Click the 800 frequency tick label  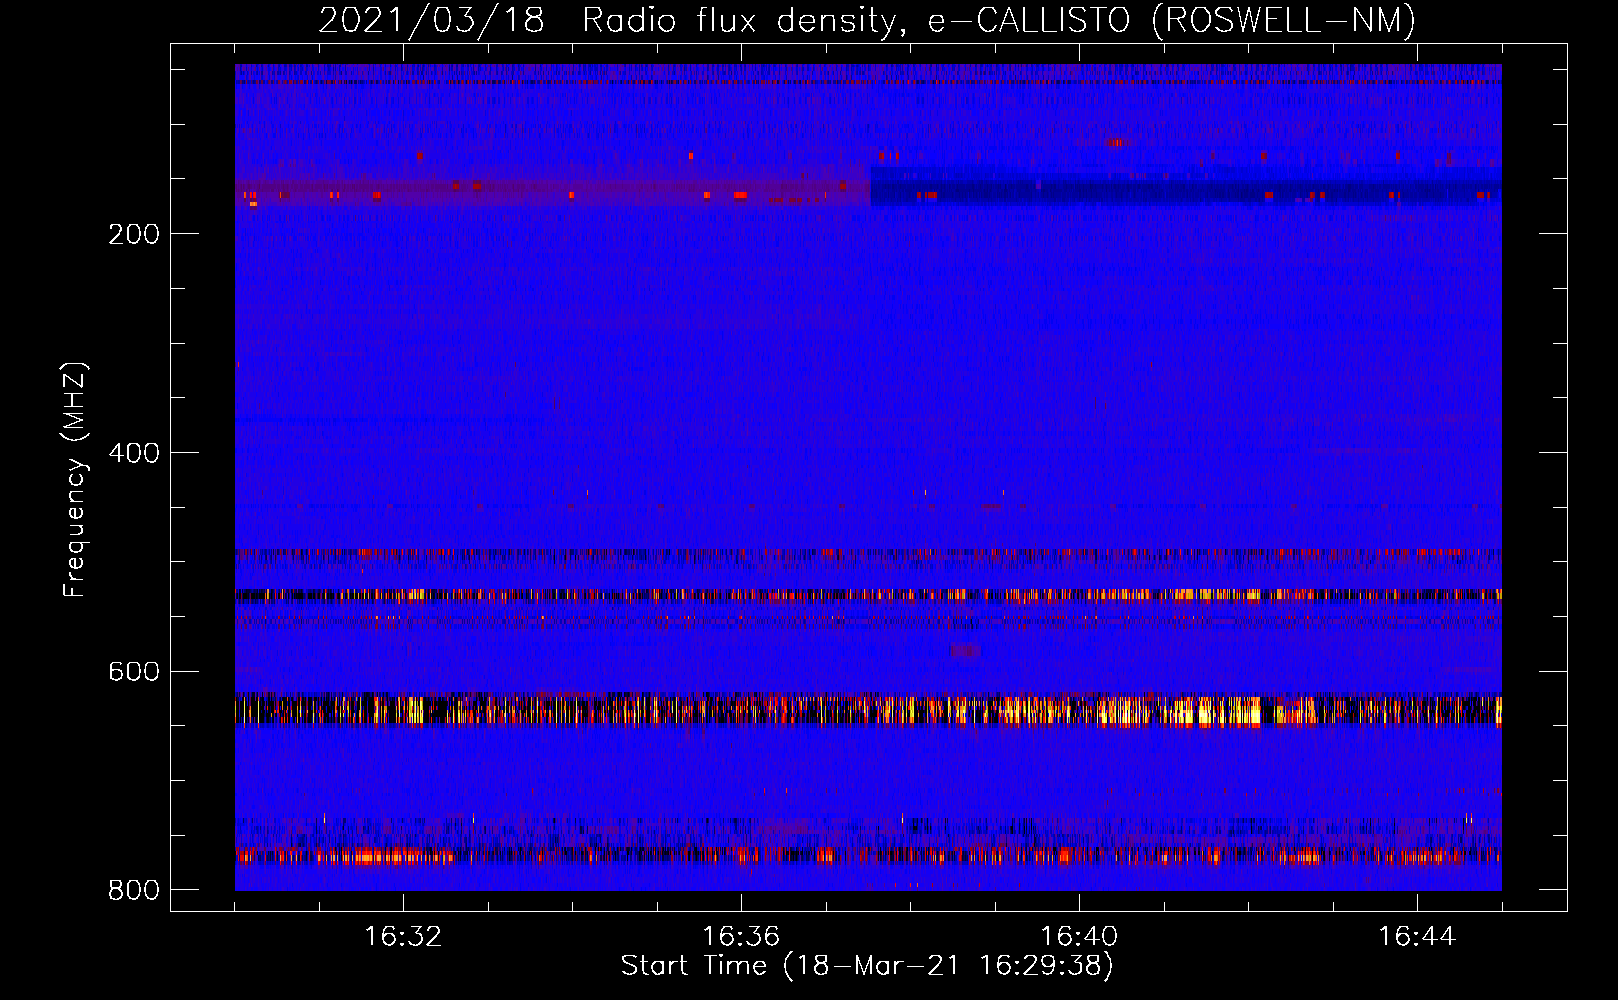(x=134, y=890)
